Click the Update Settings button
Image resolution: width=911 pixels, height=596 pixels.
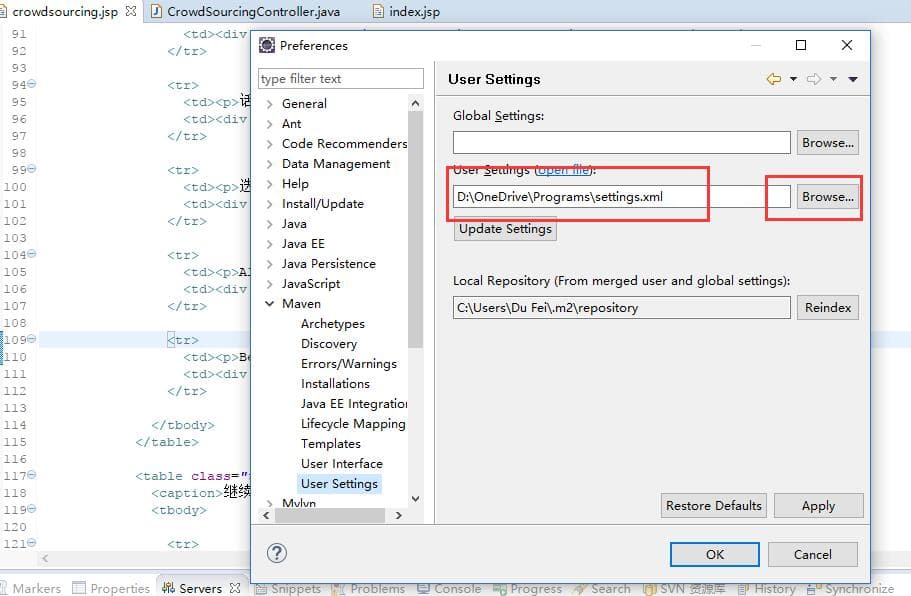coord(505,229)
